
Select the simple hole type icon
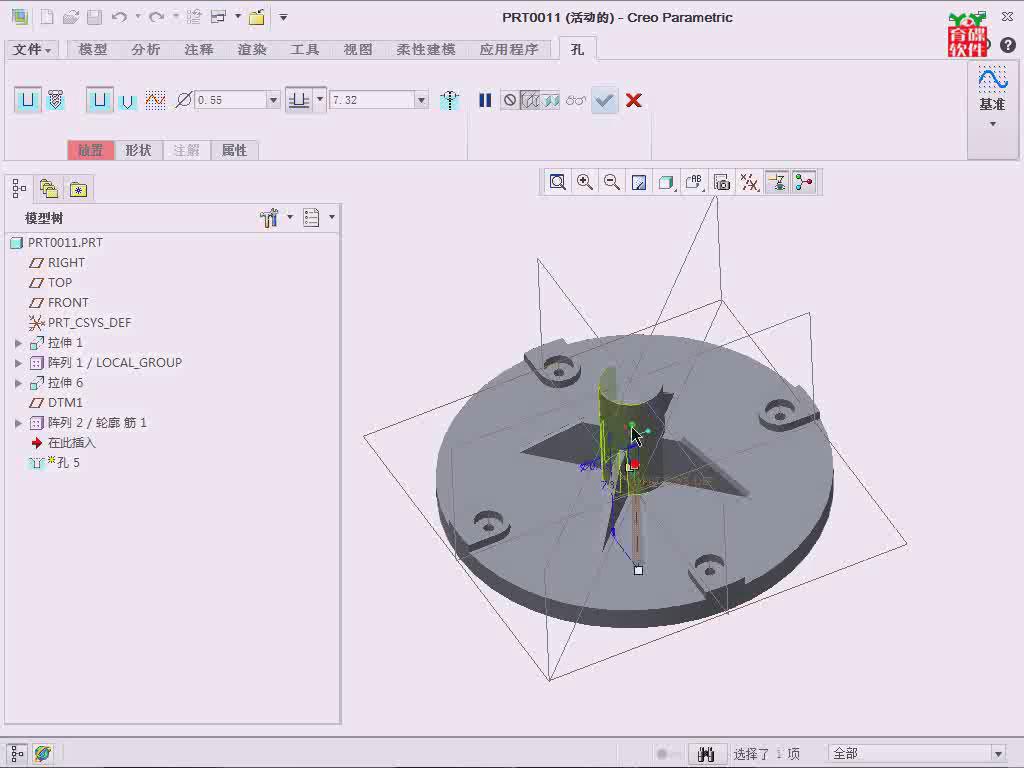(27, 101)
